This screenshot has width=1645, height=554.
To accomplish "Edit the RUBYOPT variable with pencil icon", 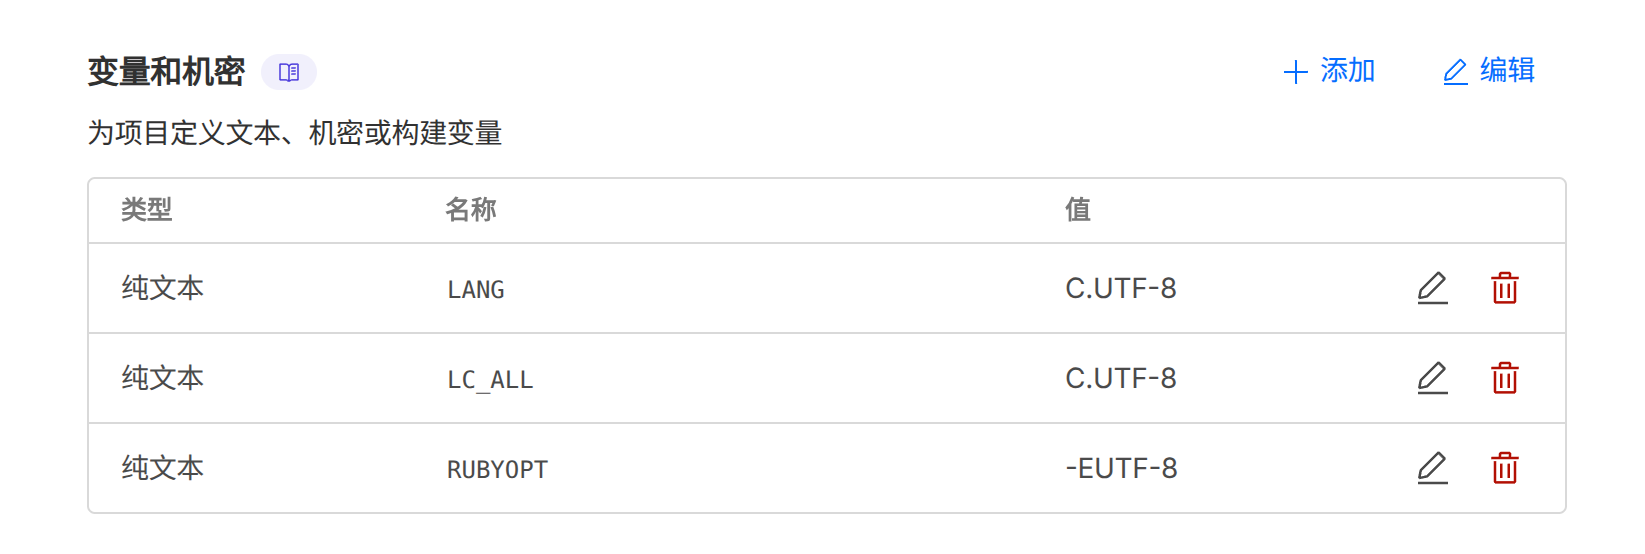I will click(1432, 468).
